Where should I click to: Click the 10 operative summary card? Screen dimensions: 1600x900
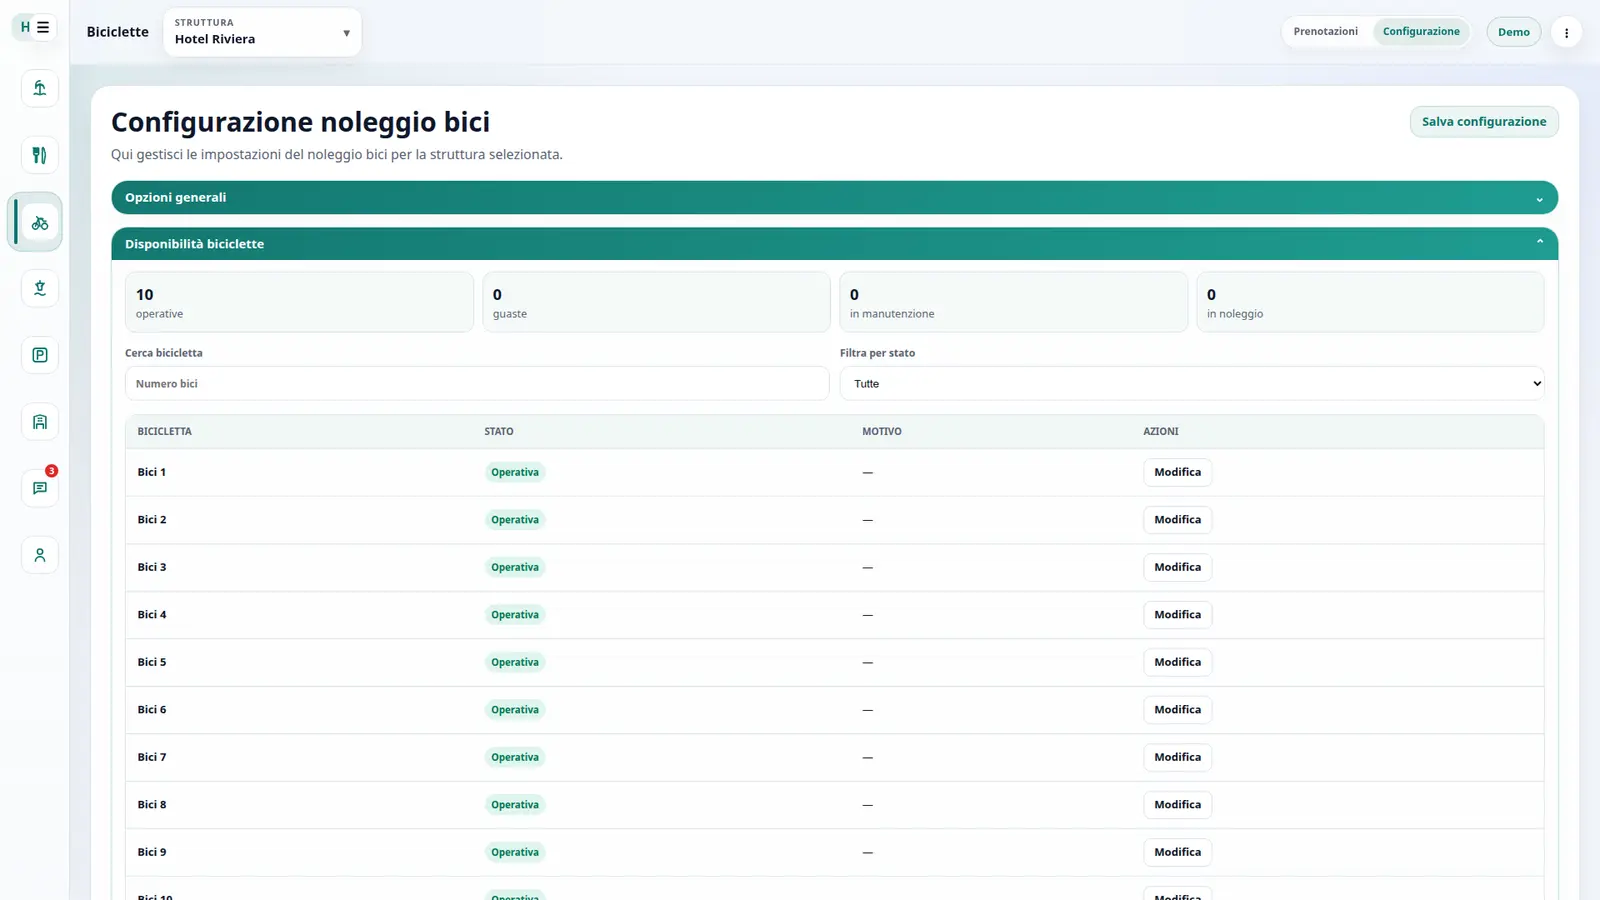pos(299,302)
